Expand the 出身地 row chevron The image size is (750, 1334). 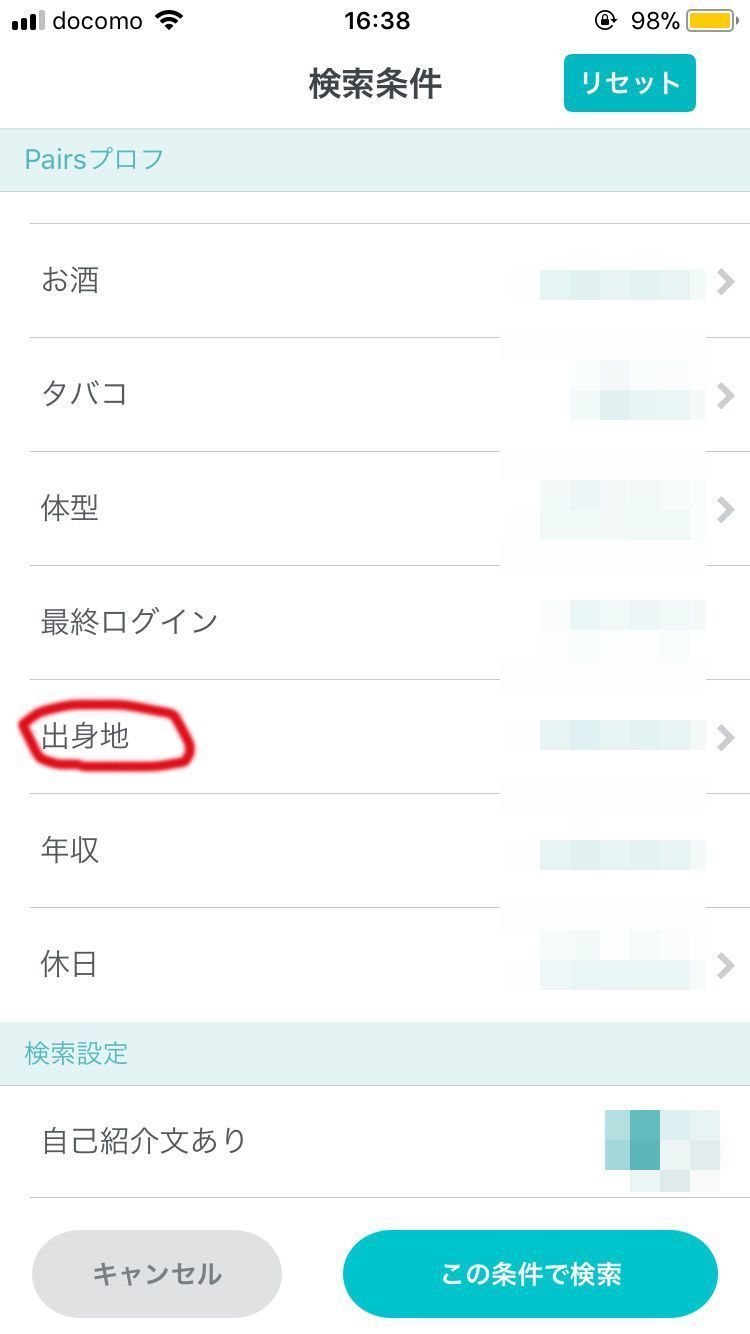coord(726,737)
